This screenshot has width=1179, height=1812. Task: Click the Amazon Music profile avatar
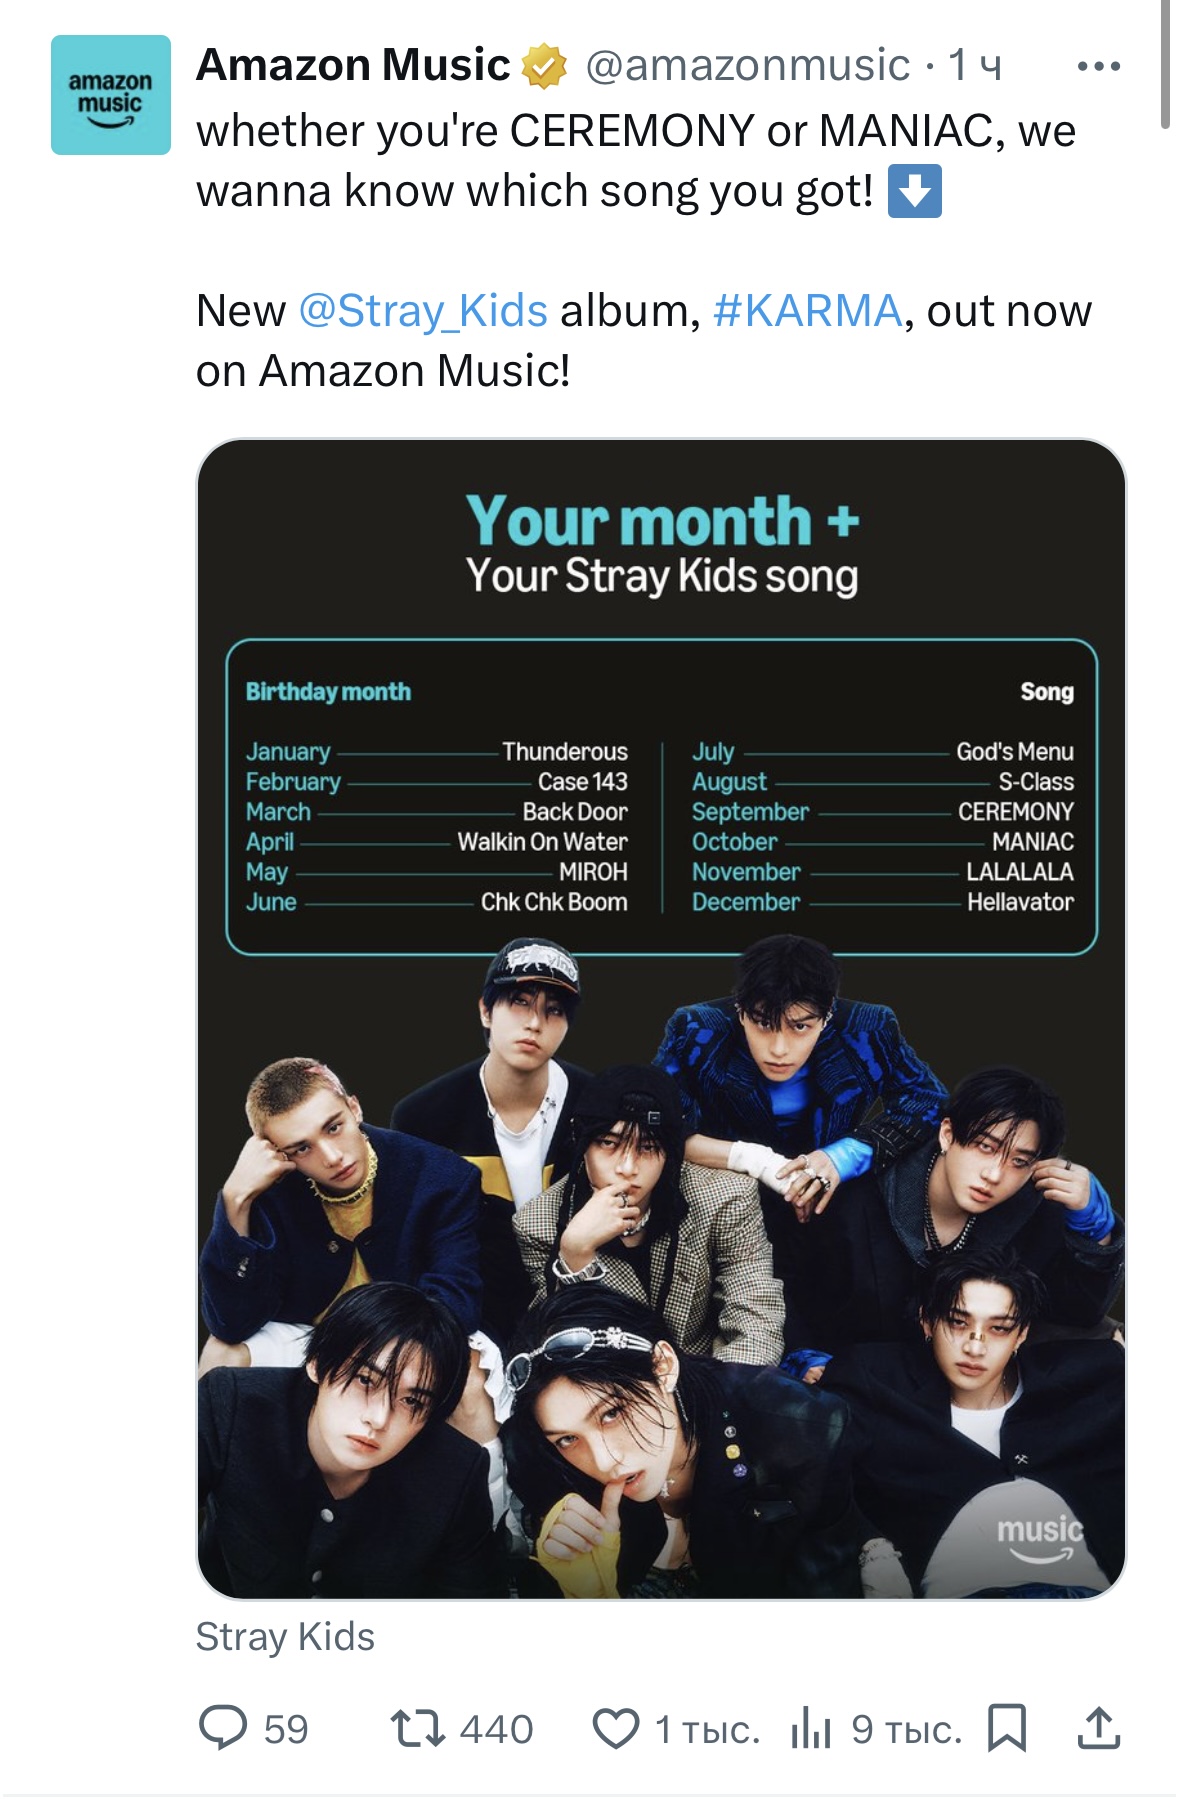111,95
